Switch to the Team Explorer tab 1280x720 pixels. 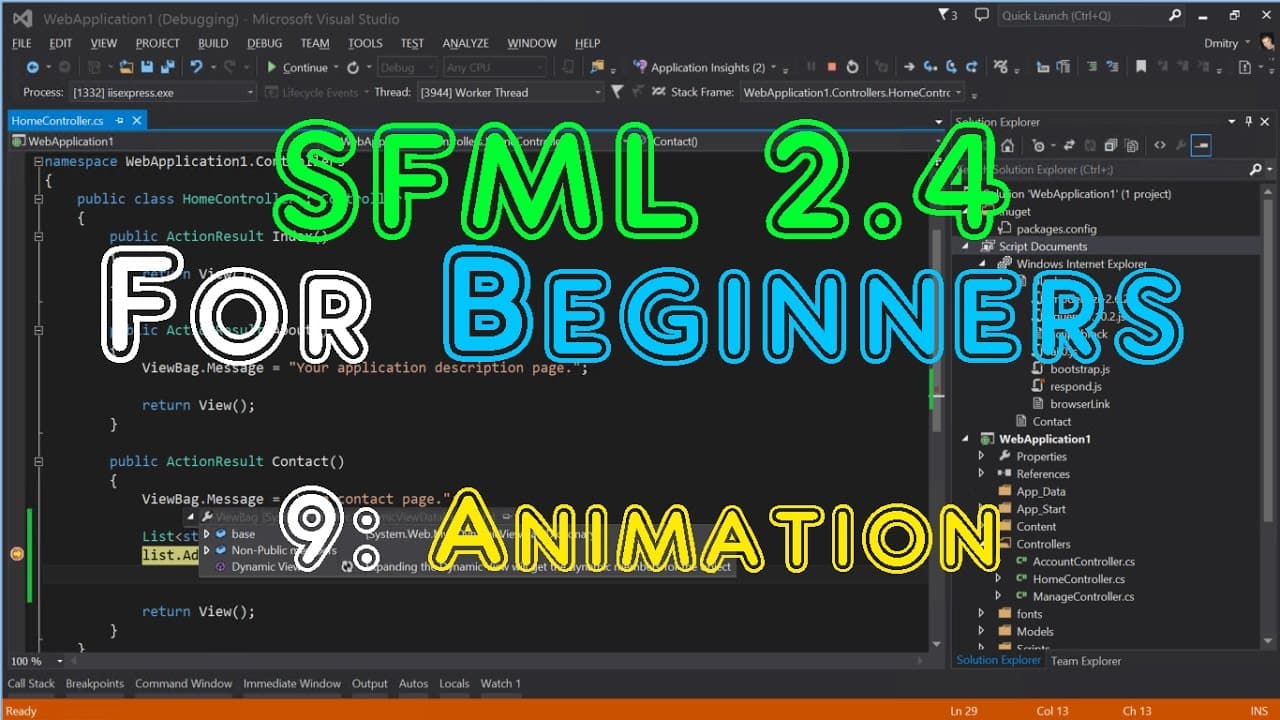1086,661
